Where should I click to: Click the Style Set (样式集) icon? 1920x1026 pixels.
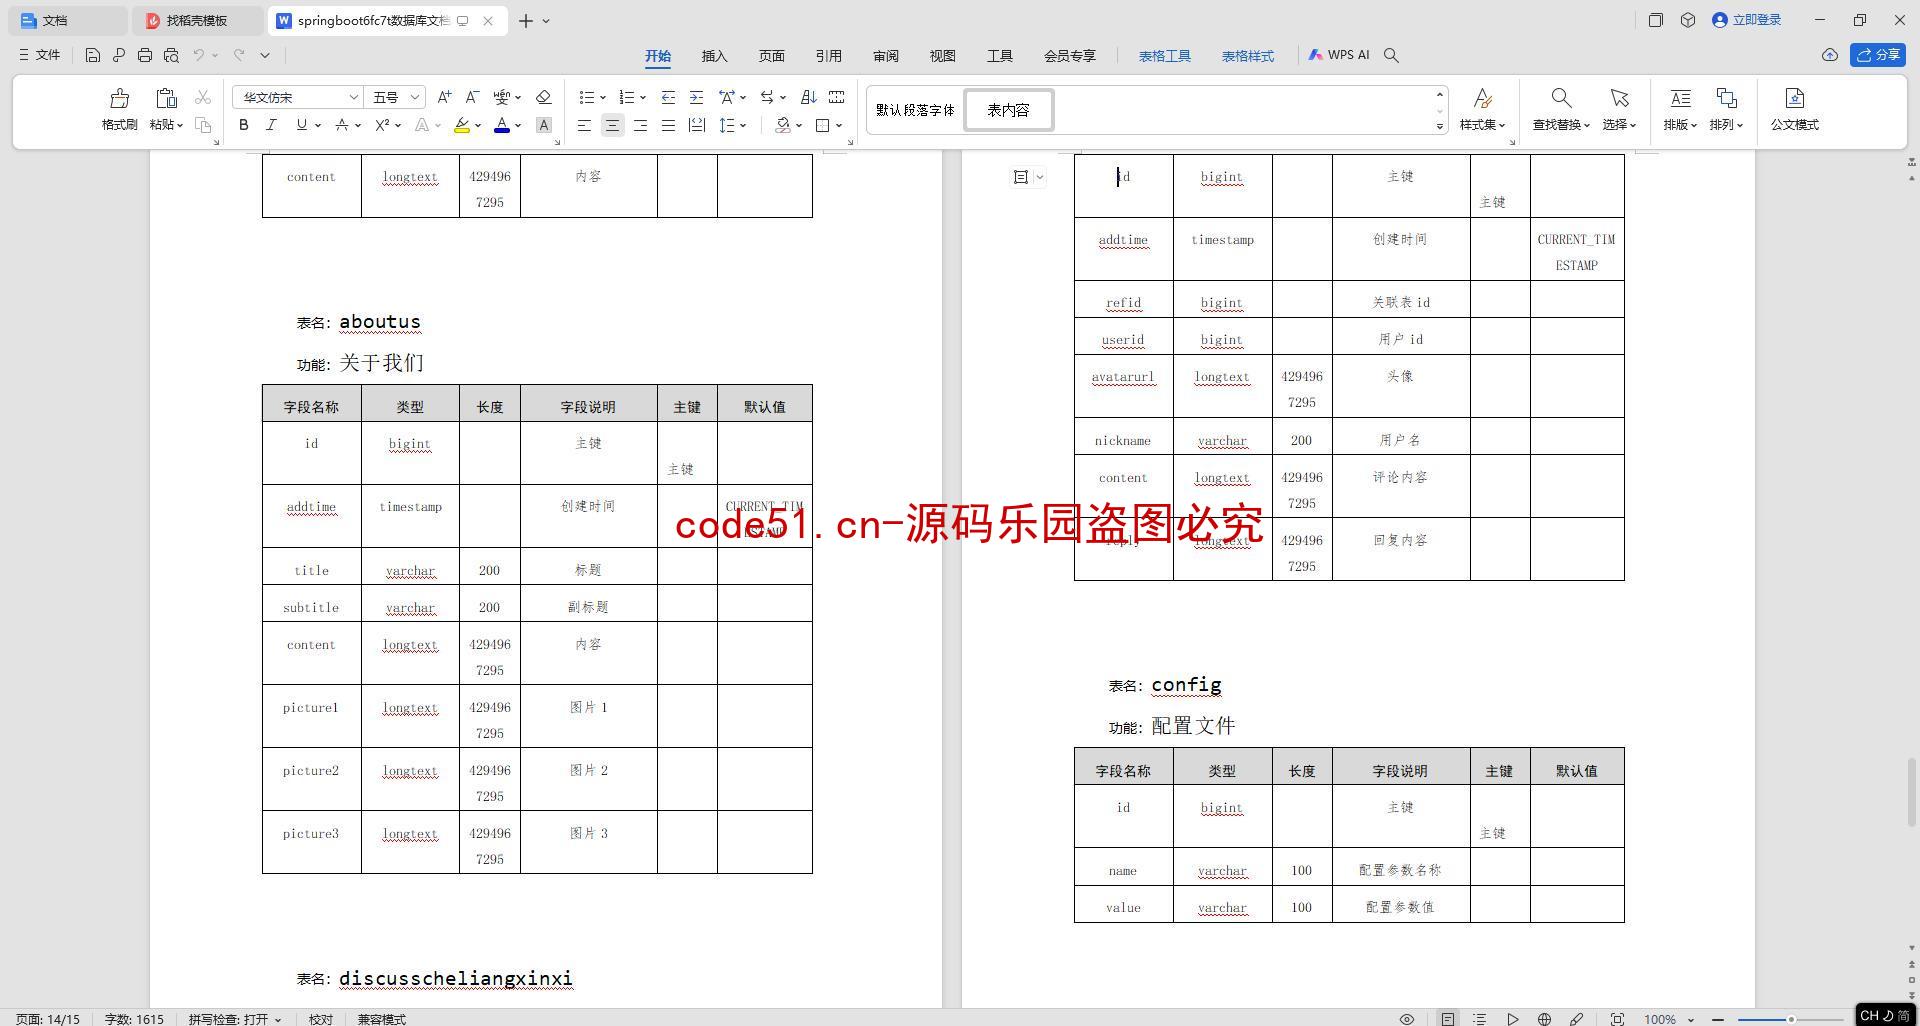1482,98
